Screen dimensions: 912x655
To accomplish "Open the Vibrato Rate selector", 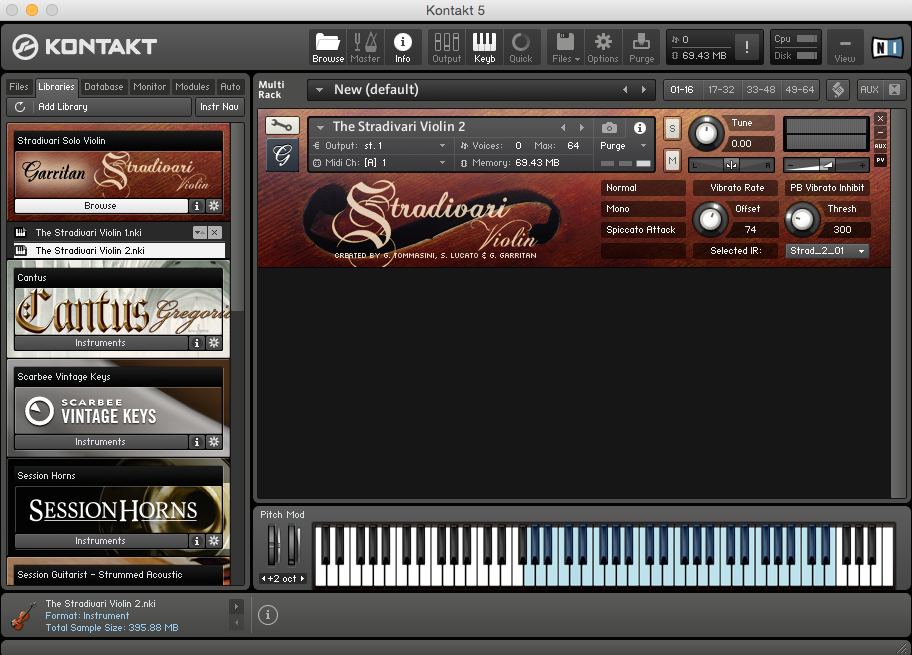I will coord(737,188).
